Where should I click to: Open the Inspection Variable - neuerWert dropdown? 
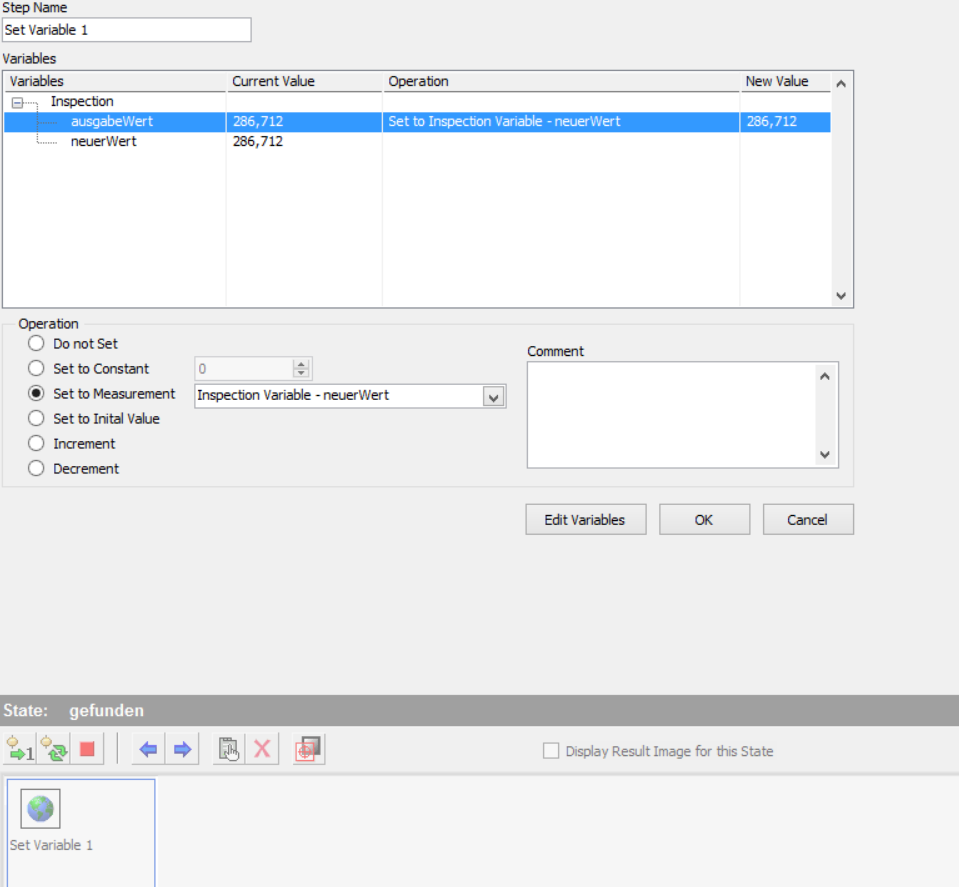point(493,396)
